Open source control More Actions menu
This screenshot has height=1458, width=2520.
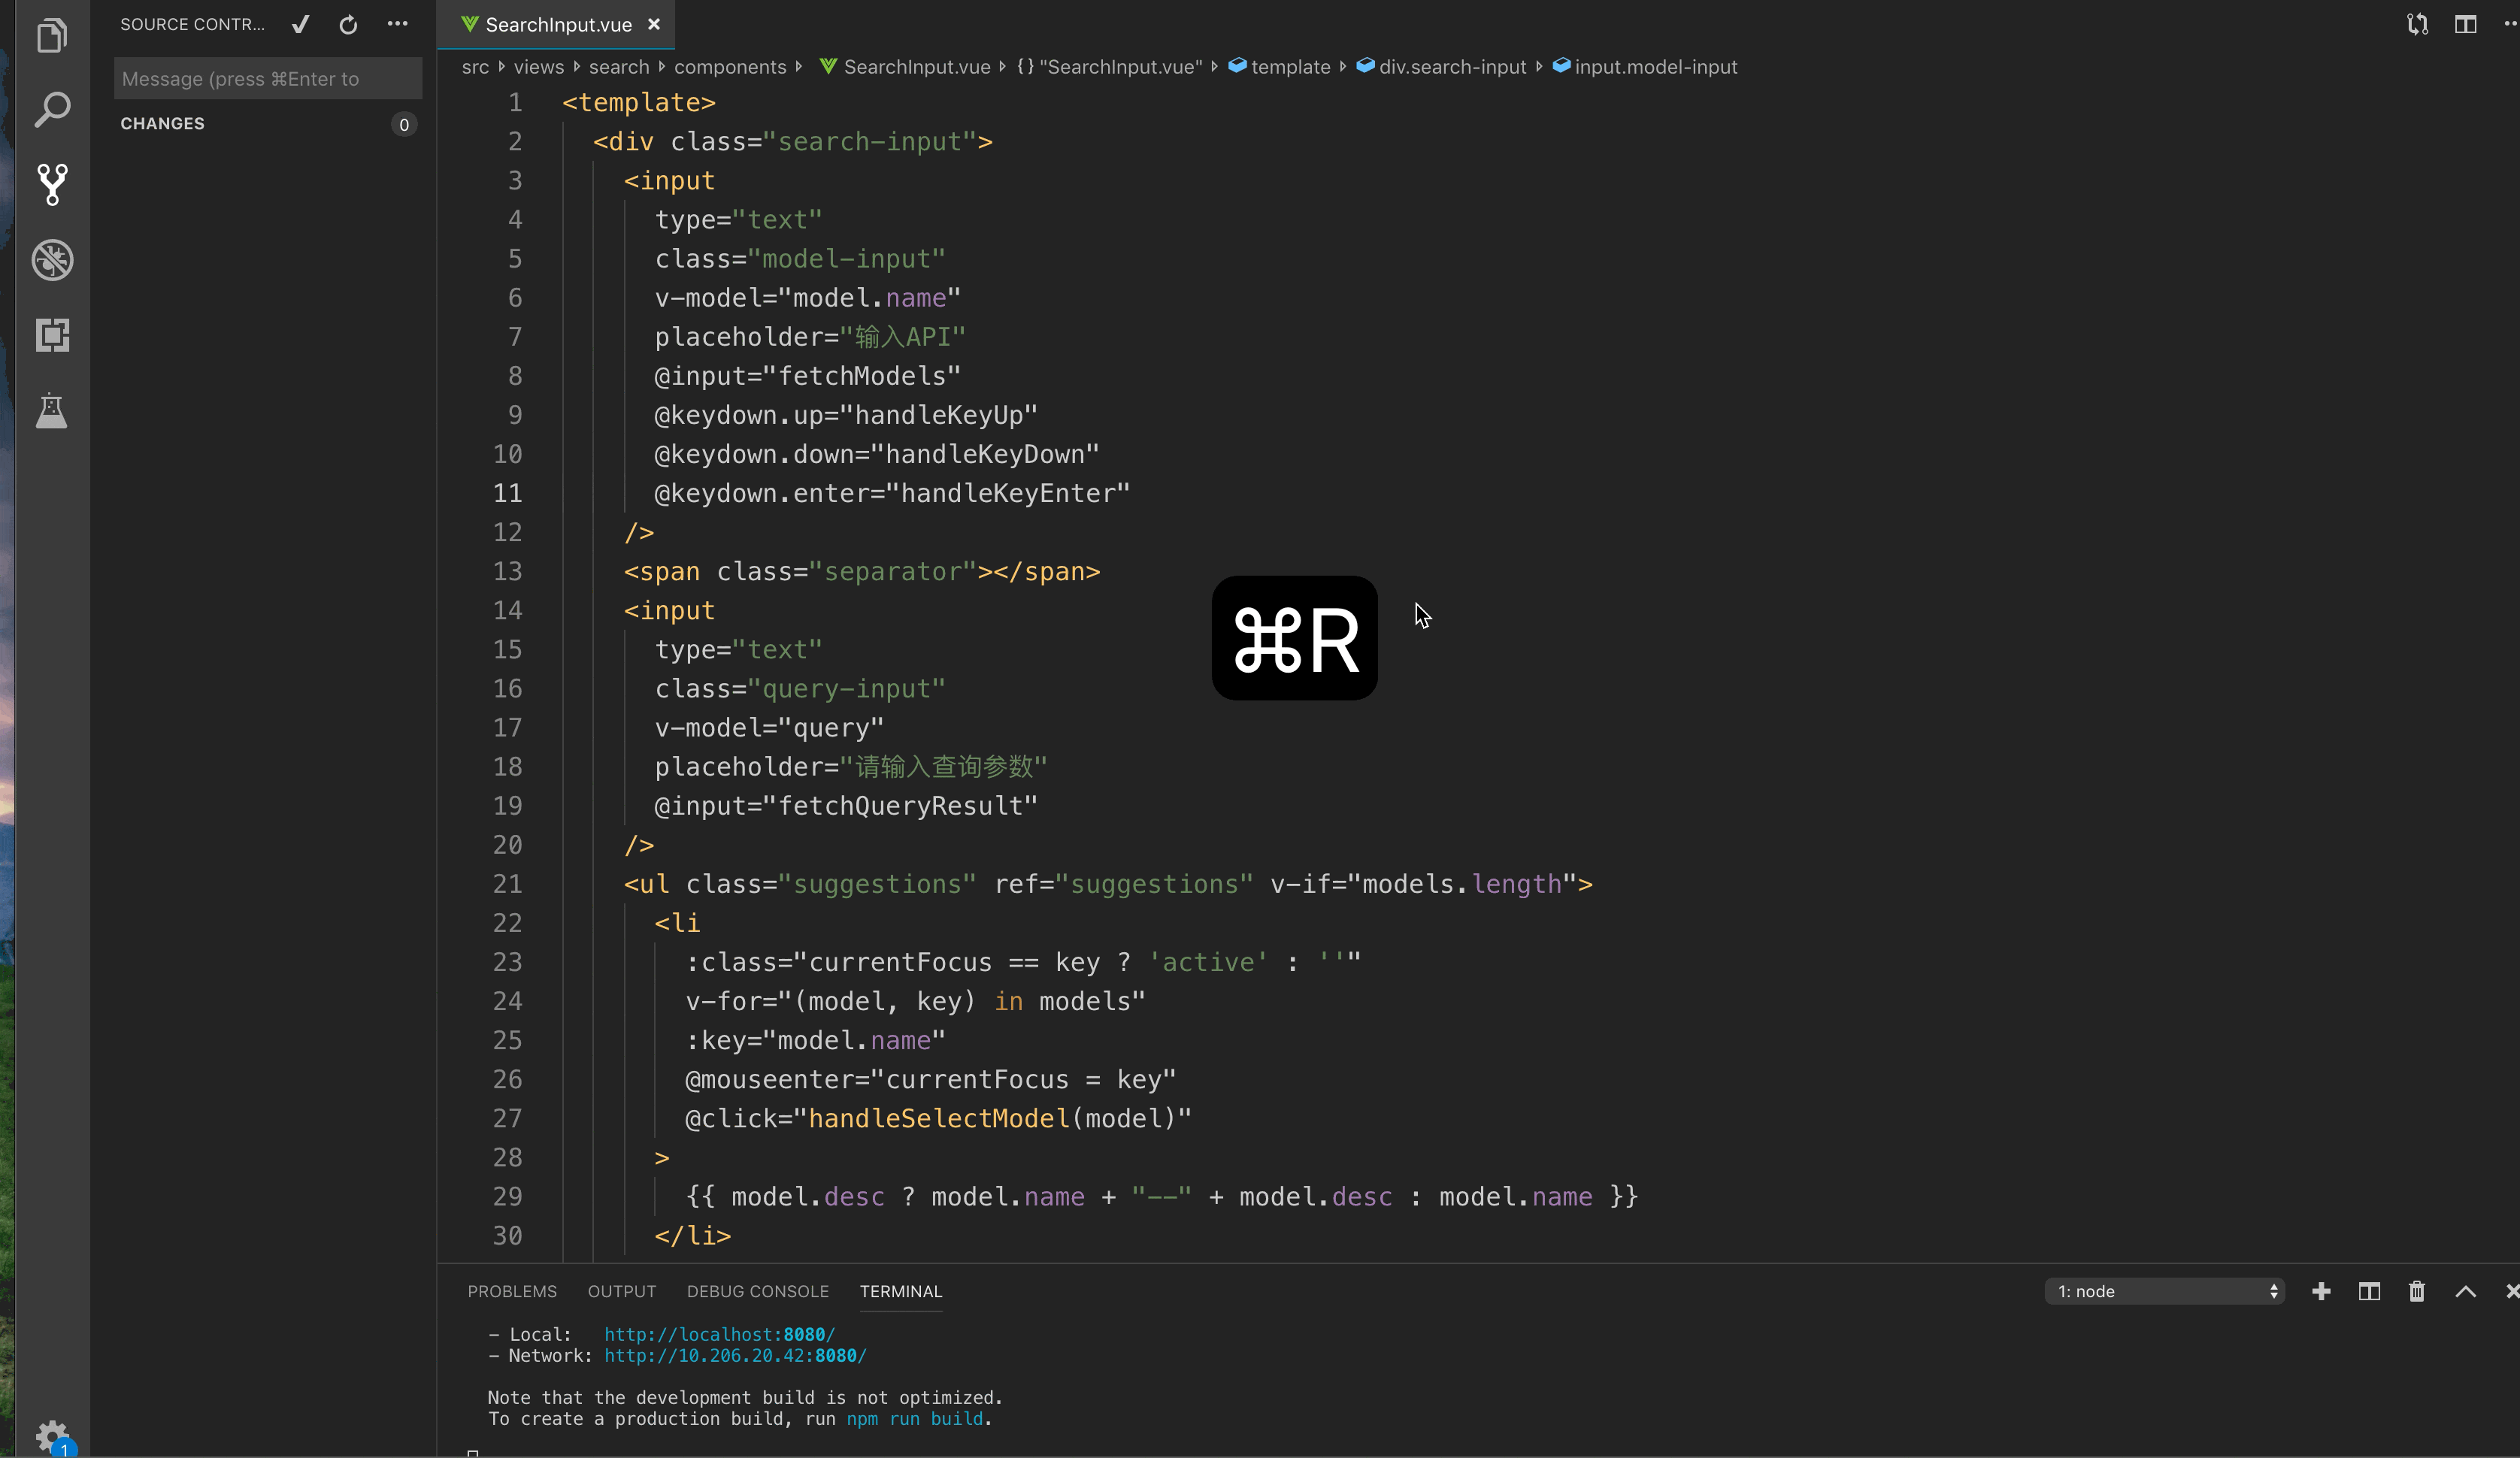pos(397,24)
